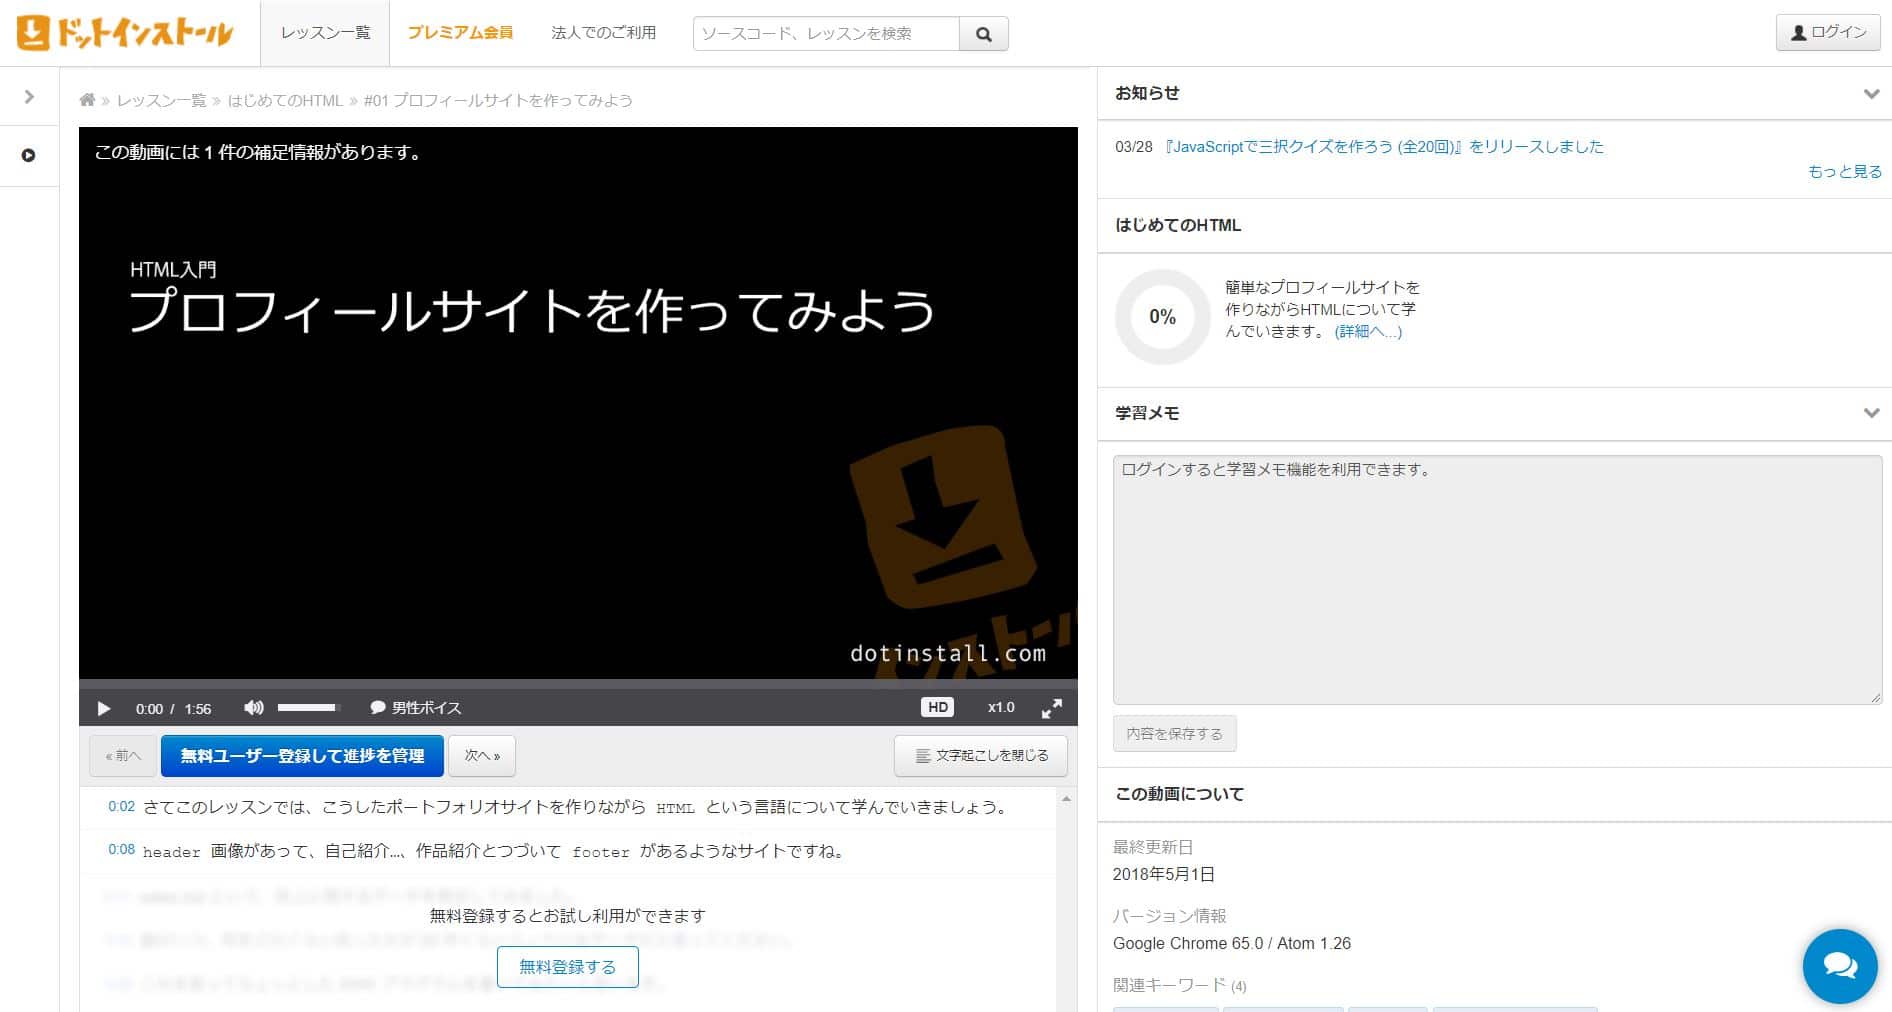Click the この動画について heading
The height and width of the screenshot is (1012, 1892).
(1180, 794)
